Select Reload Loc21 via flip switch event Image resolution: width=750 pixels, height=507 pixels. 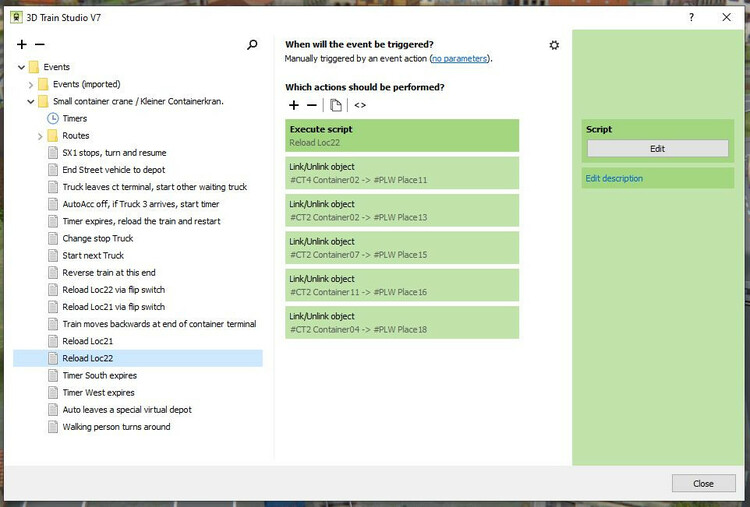point(113,307)
